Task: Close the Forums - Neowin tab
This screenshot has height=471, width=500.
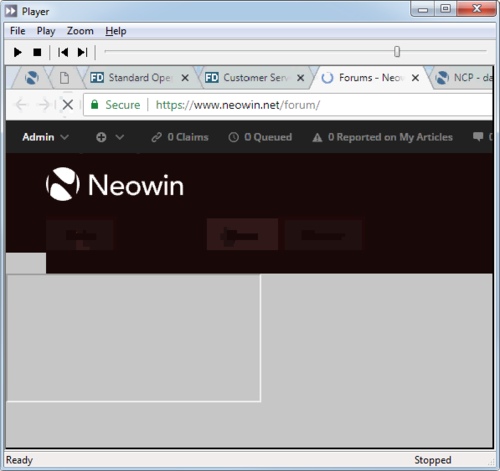Action: pos(415,78)
